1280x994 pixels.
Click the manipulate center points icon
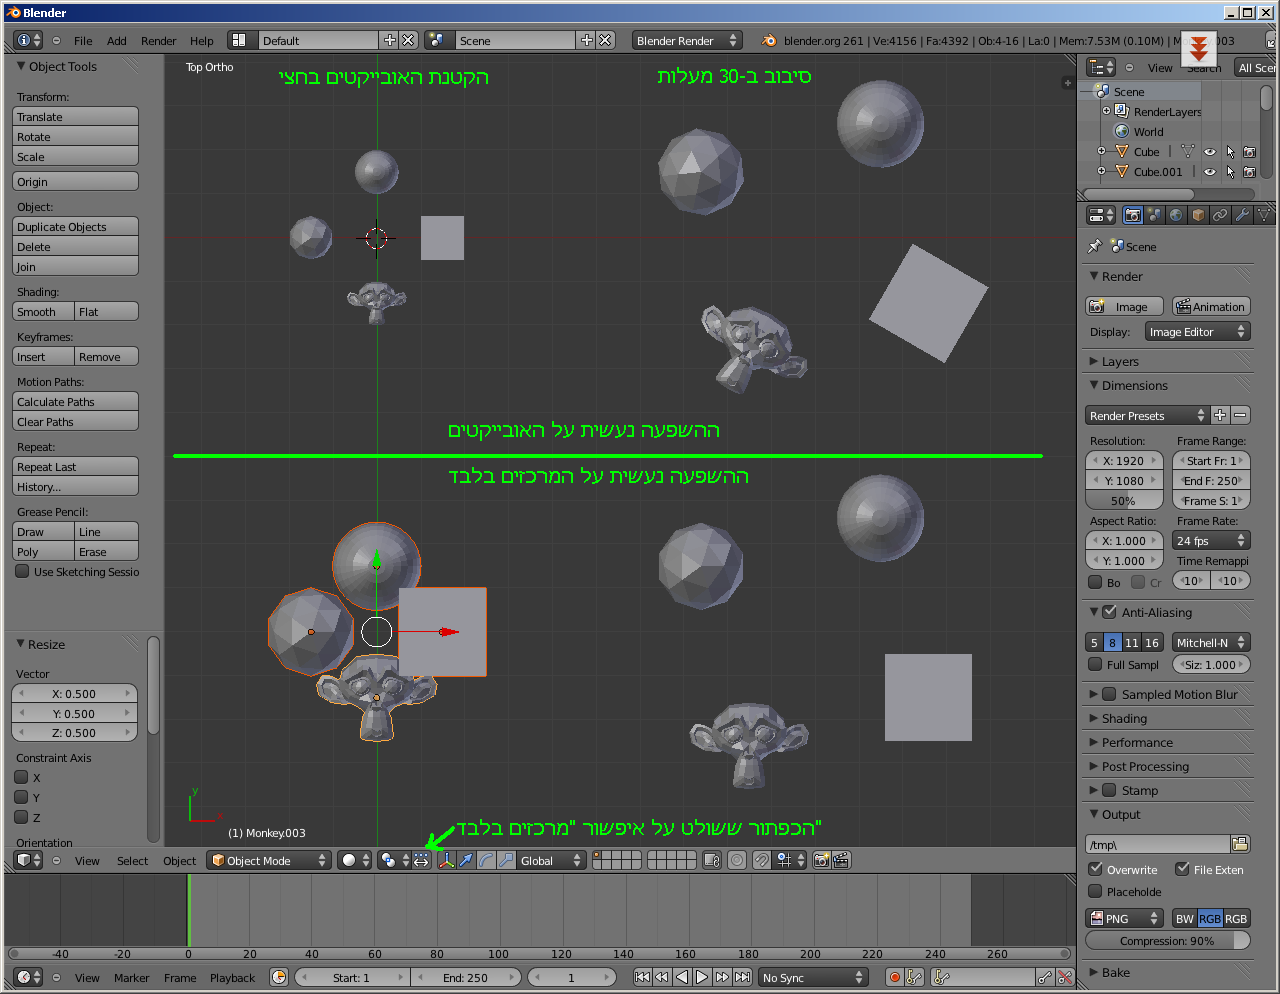421,860
